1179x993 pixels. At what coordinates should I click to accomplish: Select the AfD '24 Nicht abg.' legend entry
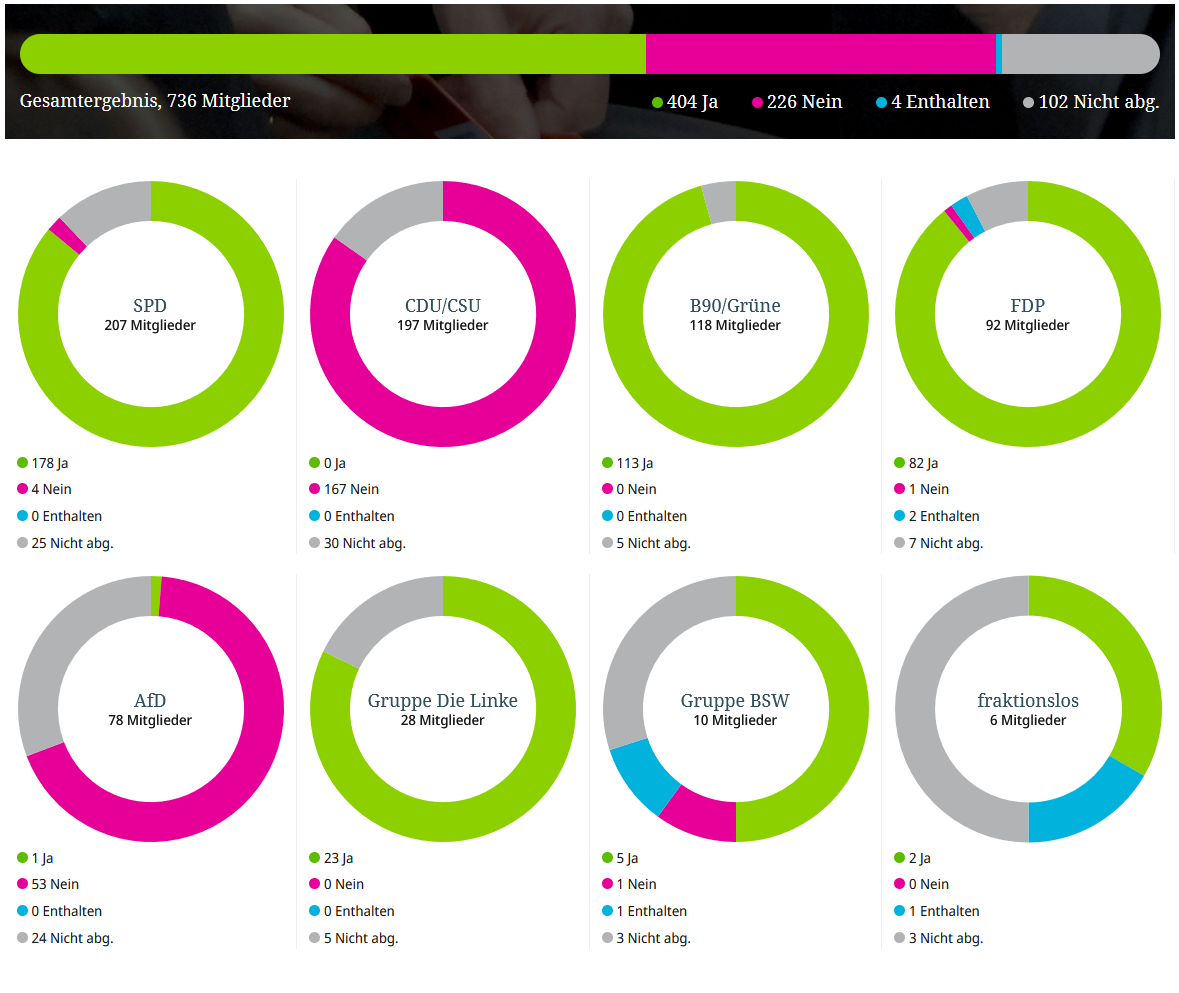pyautogui.click(x=65, y=938)
